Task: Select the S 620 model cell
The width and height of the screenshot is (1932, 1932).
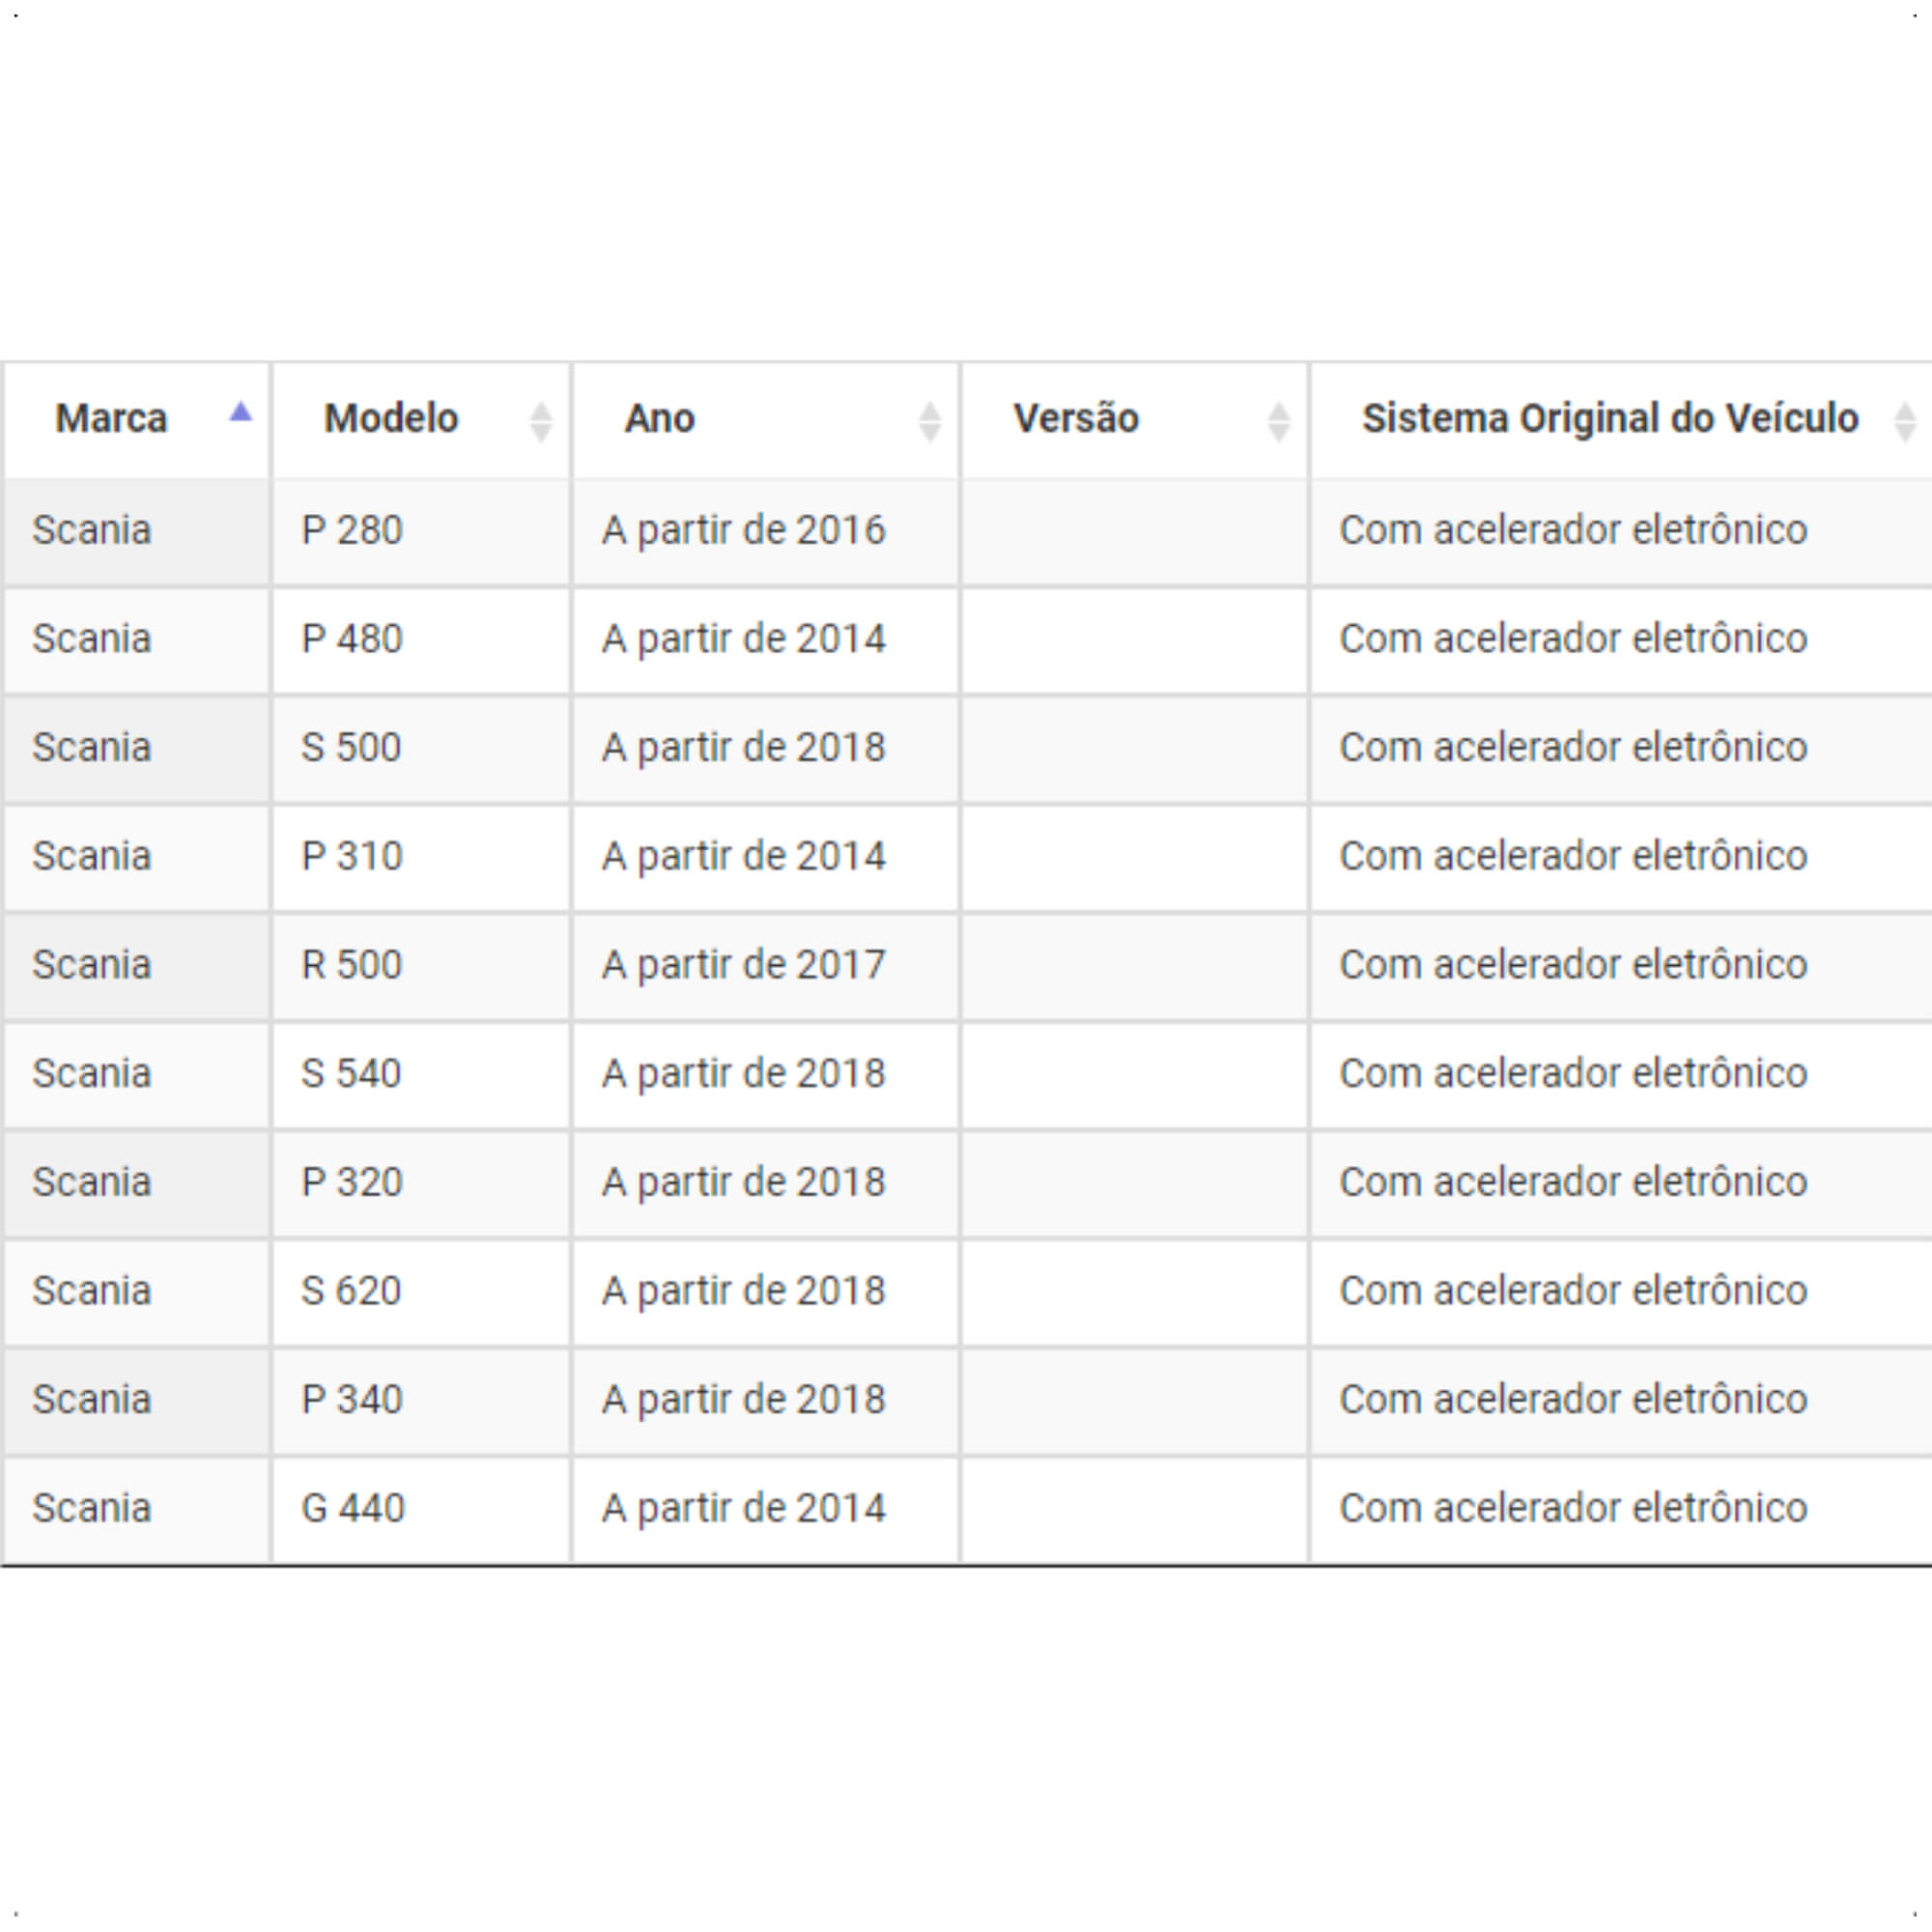Action: click(x=422, y=1292)
